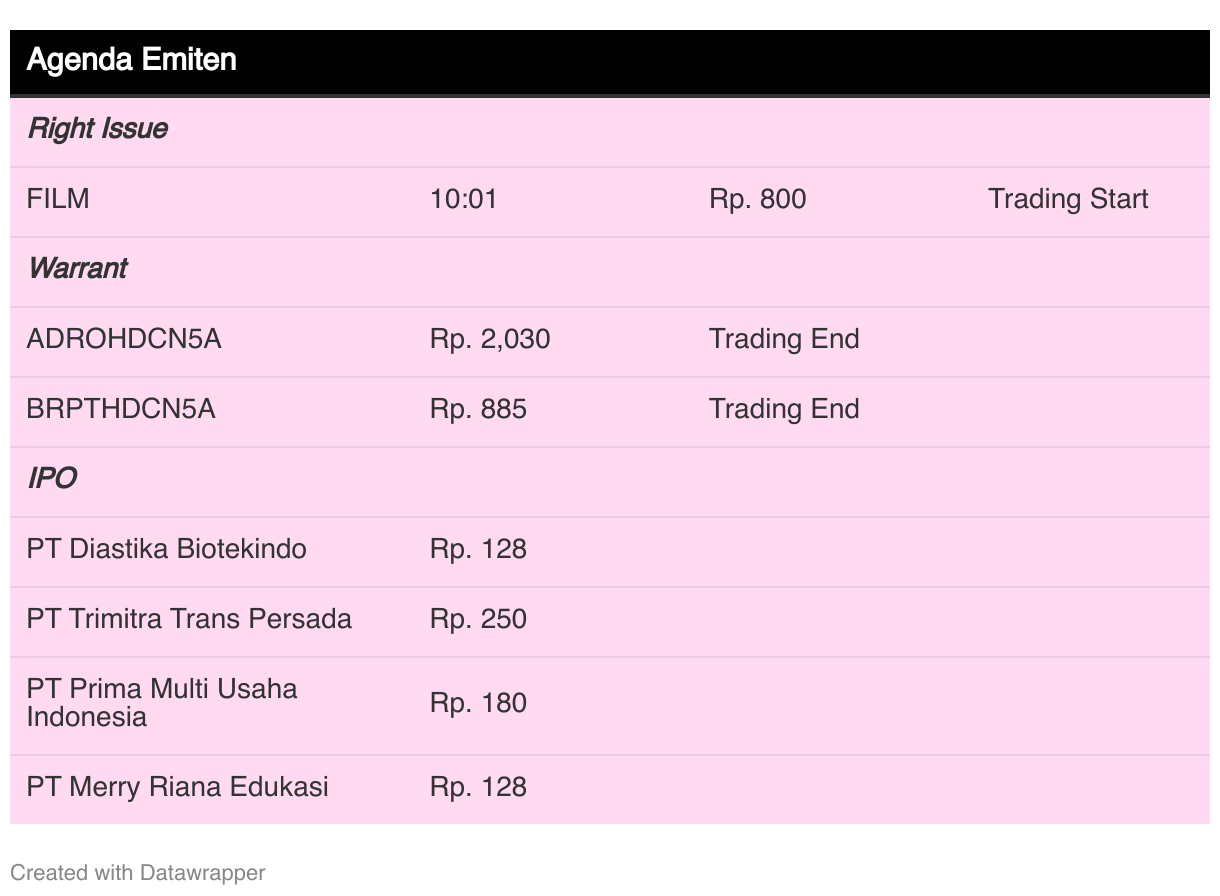
Task: Click the Rp. 2,030 price value
Action: coord(490,339)
